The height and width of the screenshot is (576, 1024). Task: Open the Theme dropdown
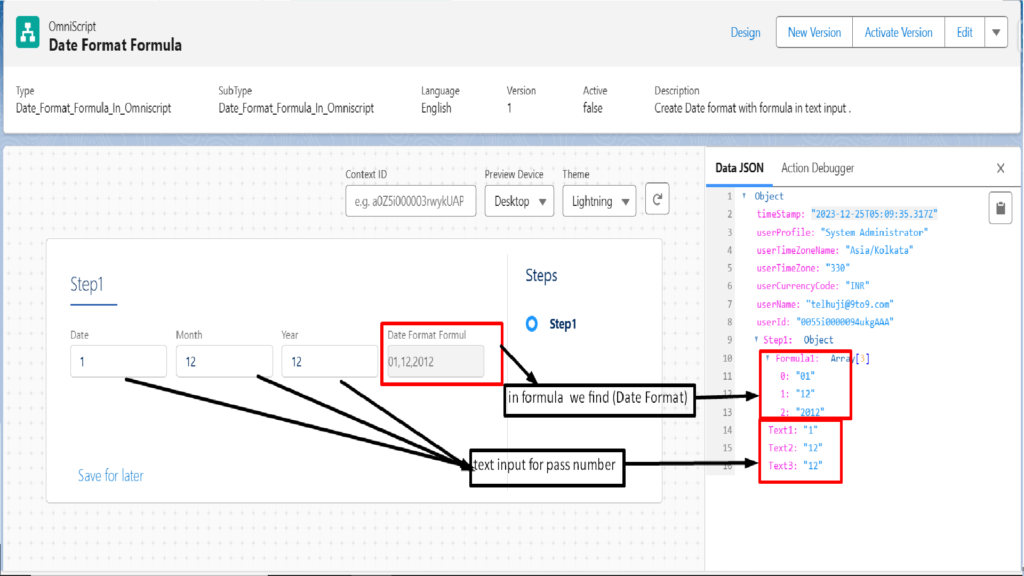coord(600,201)
